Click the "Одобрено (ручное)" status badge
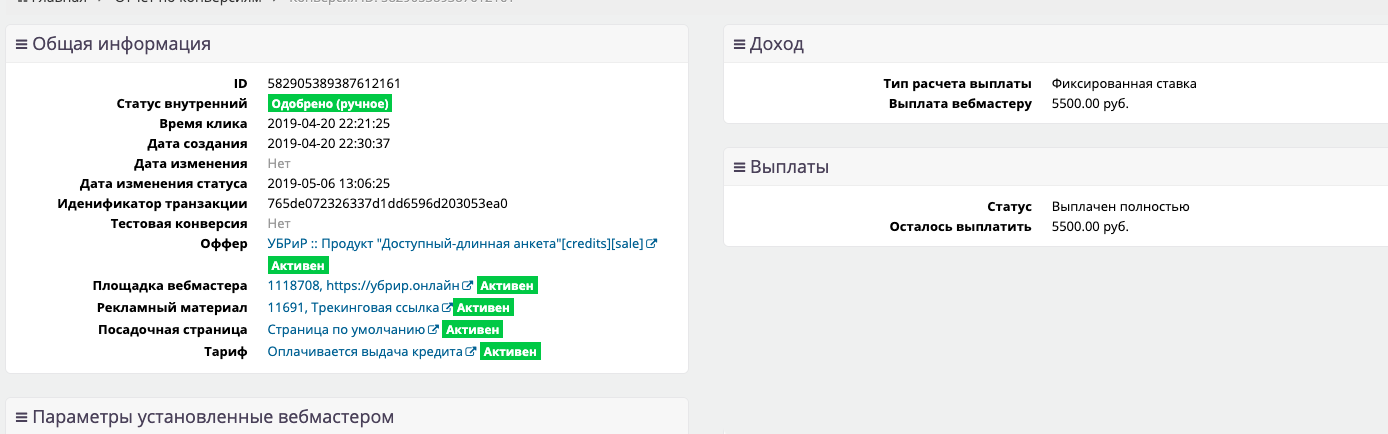1388x434 pixels. 329,103
